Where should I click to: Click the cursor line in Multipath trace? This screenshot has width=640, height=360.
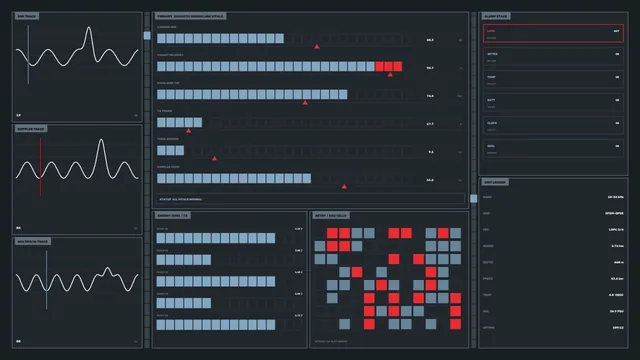(x=47, y=280)
